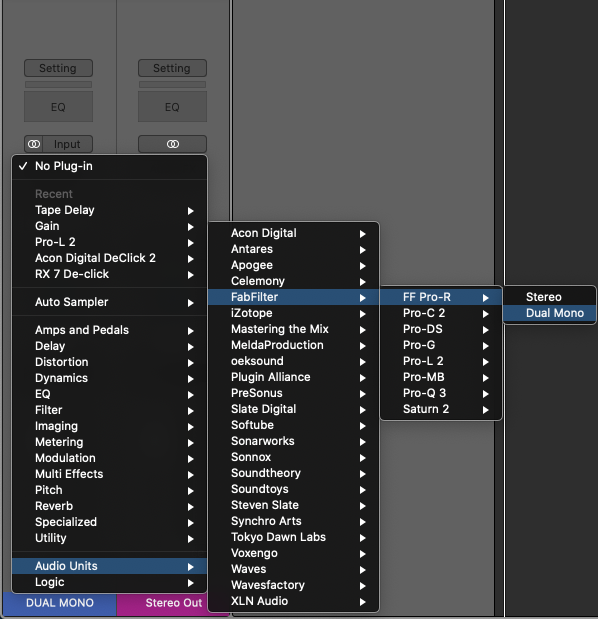Open the EQ thumbnail on Stereo Out strip
598x619 pixels.
[x=172, y=107]
